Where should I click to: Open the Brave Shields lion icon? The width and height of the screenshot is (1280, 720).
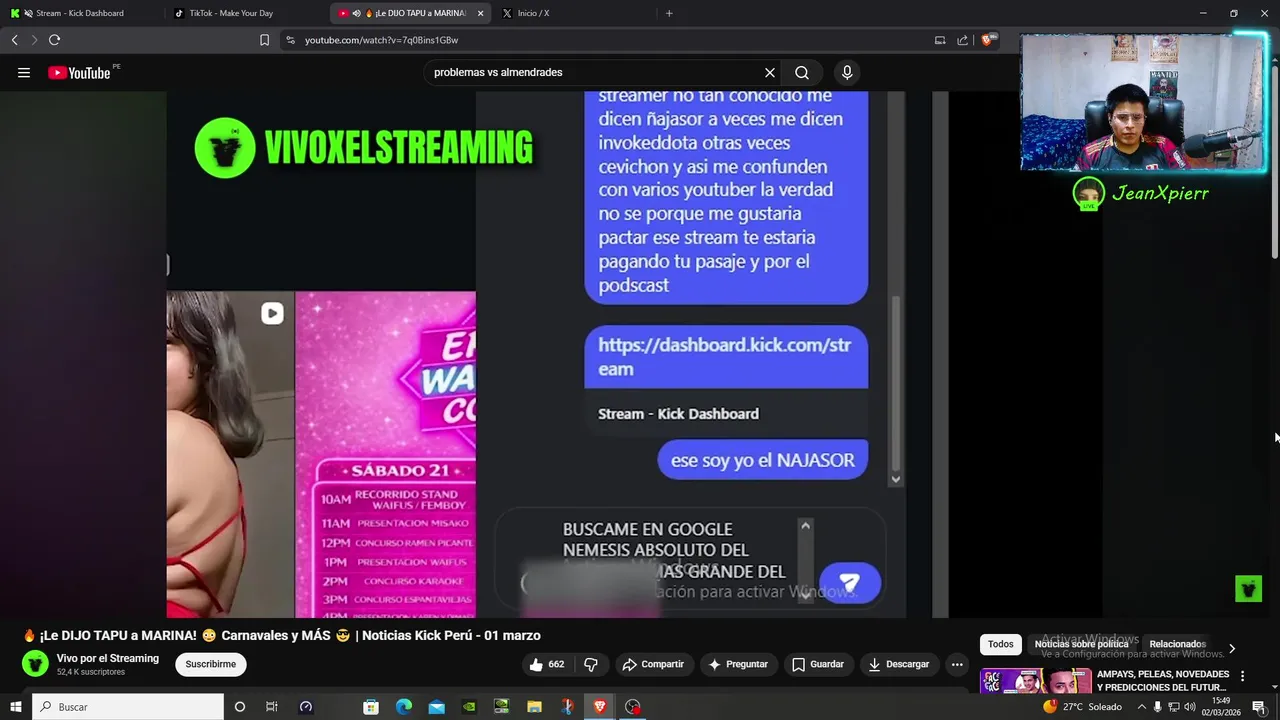point(987,40)
